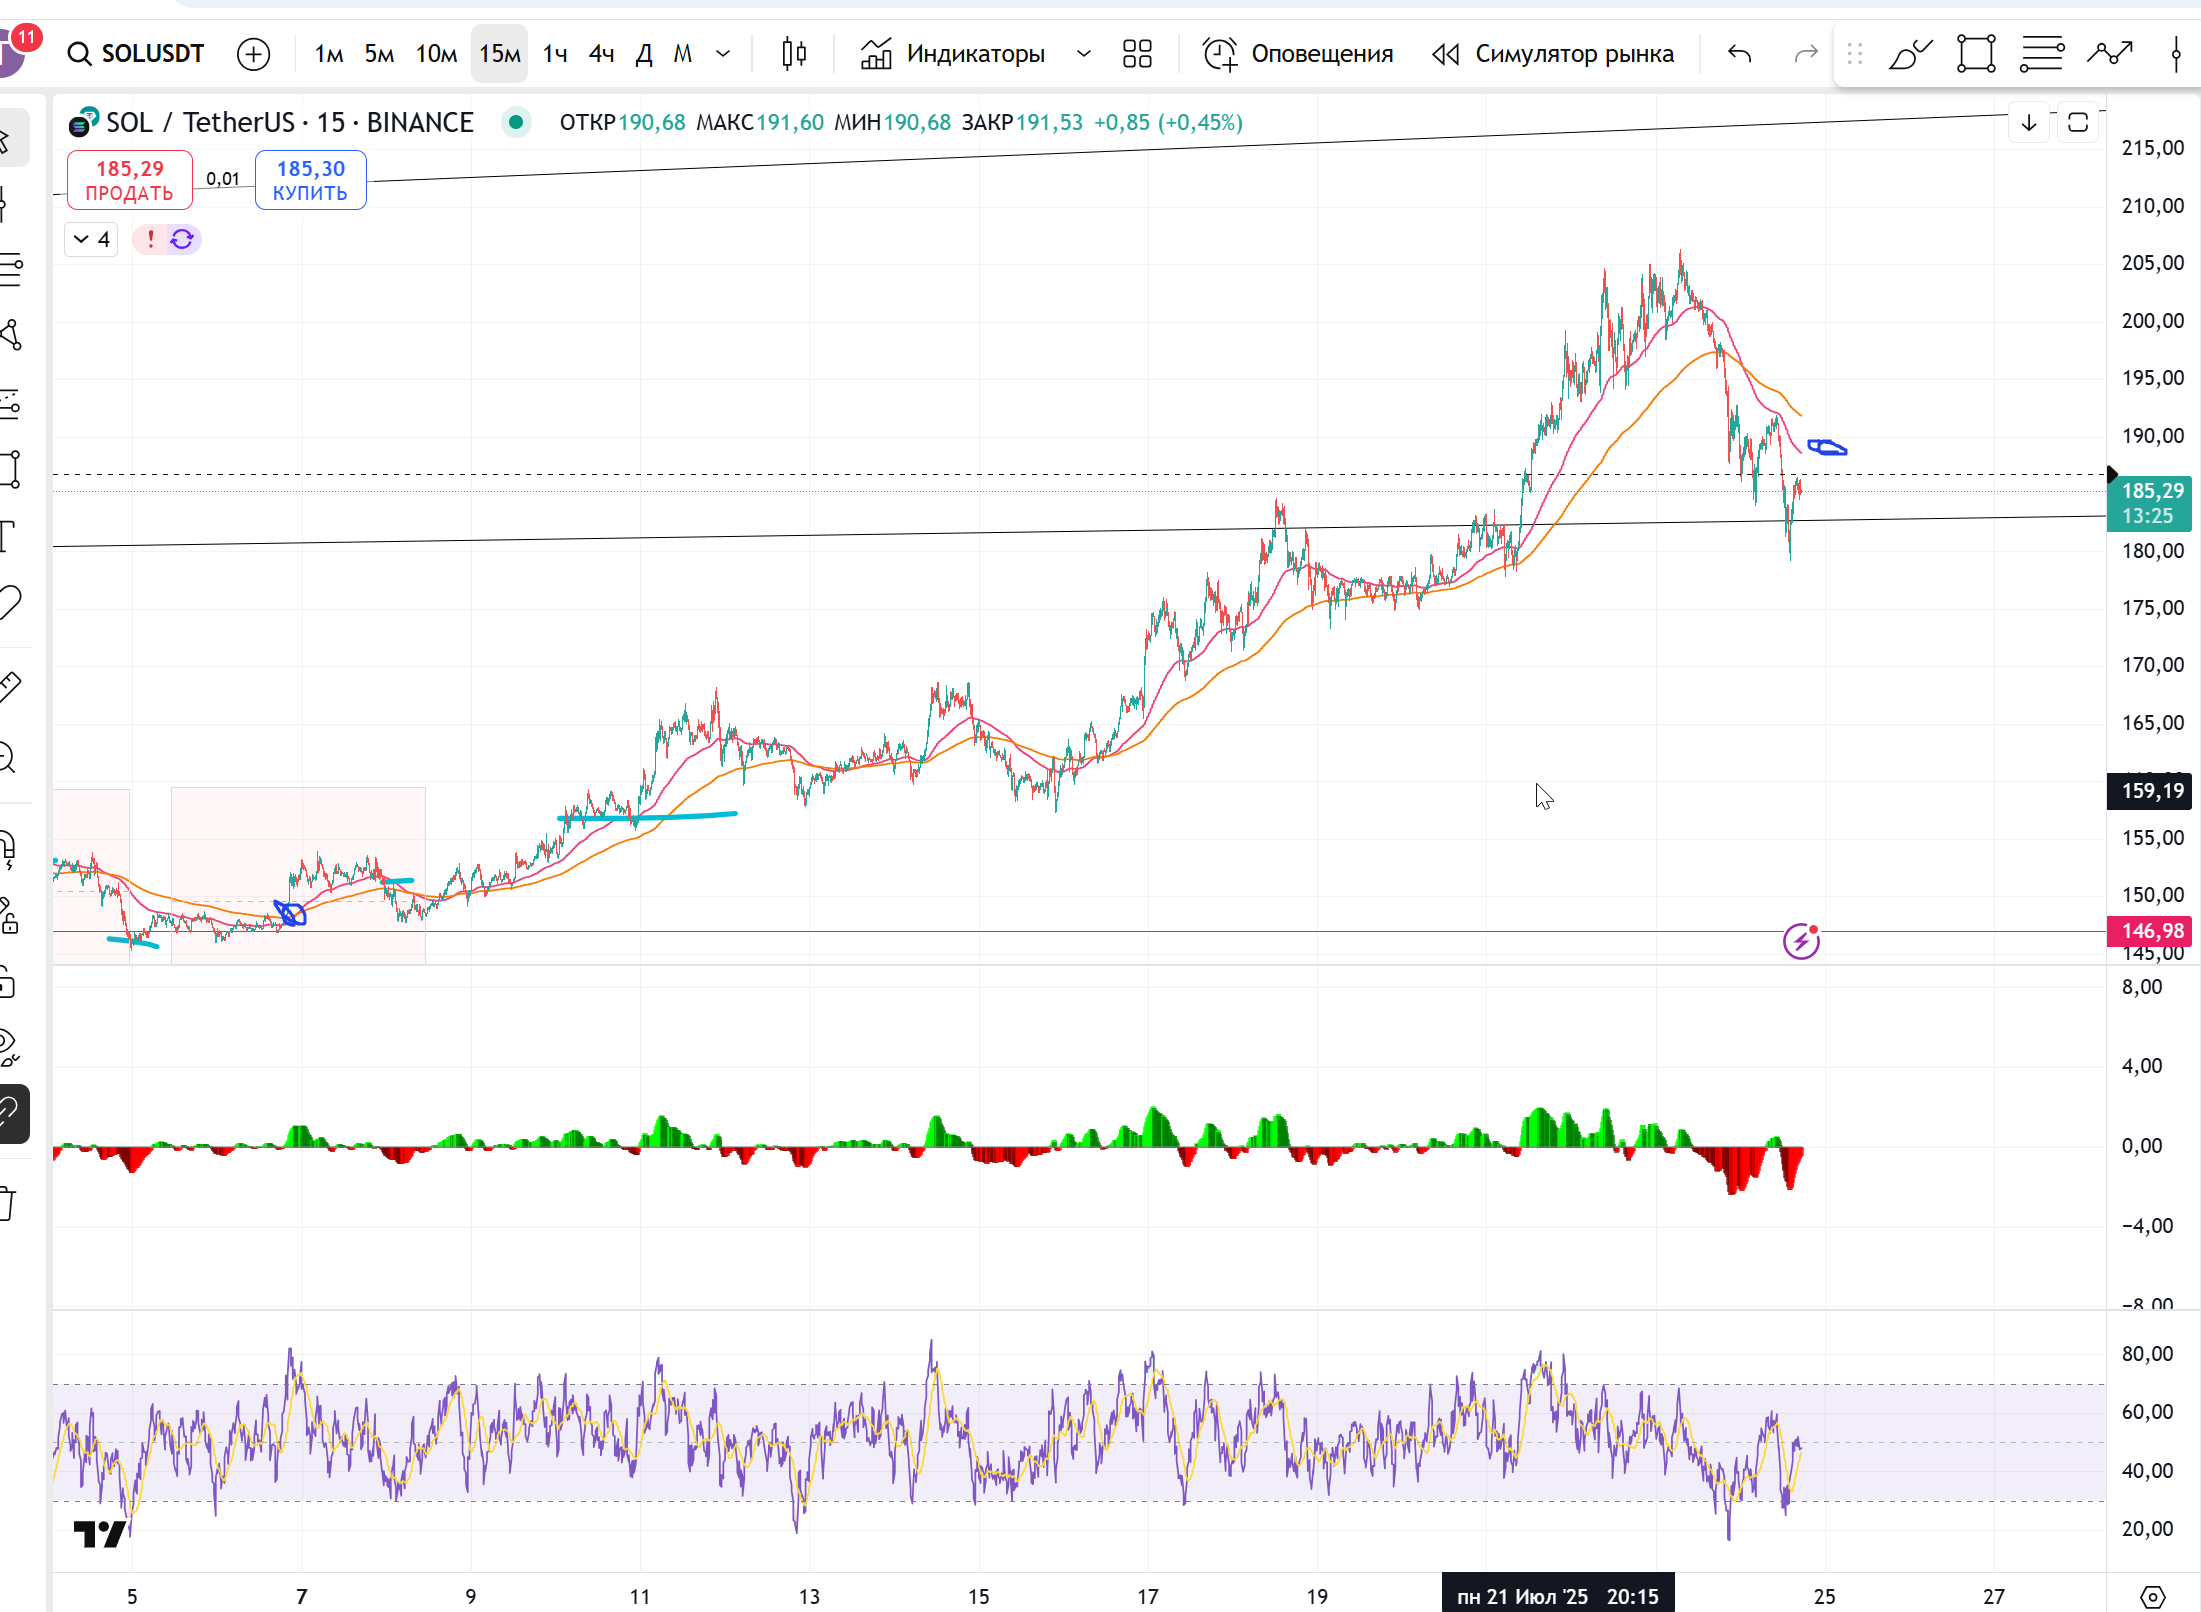This screenshot has width=2201, height=1612.
Task: Open chart settings gear on the time axis
Action: point(2153,1596)
